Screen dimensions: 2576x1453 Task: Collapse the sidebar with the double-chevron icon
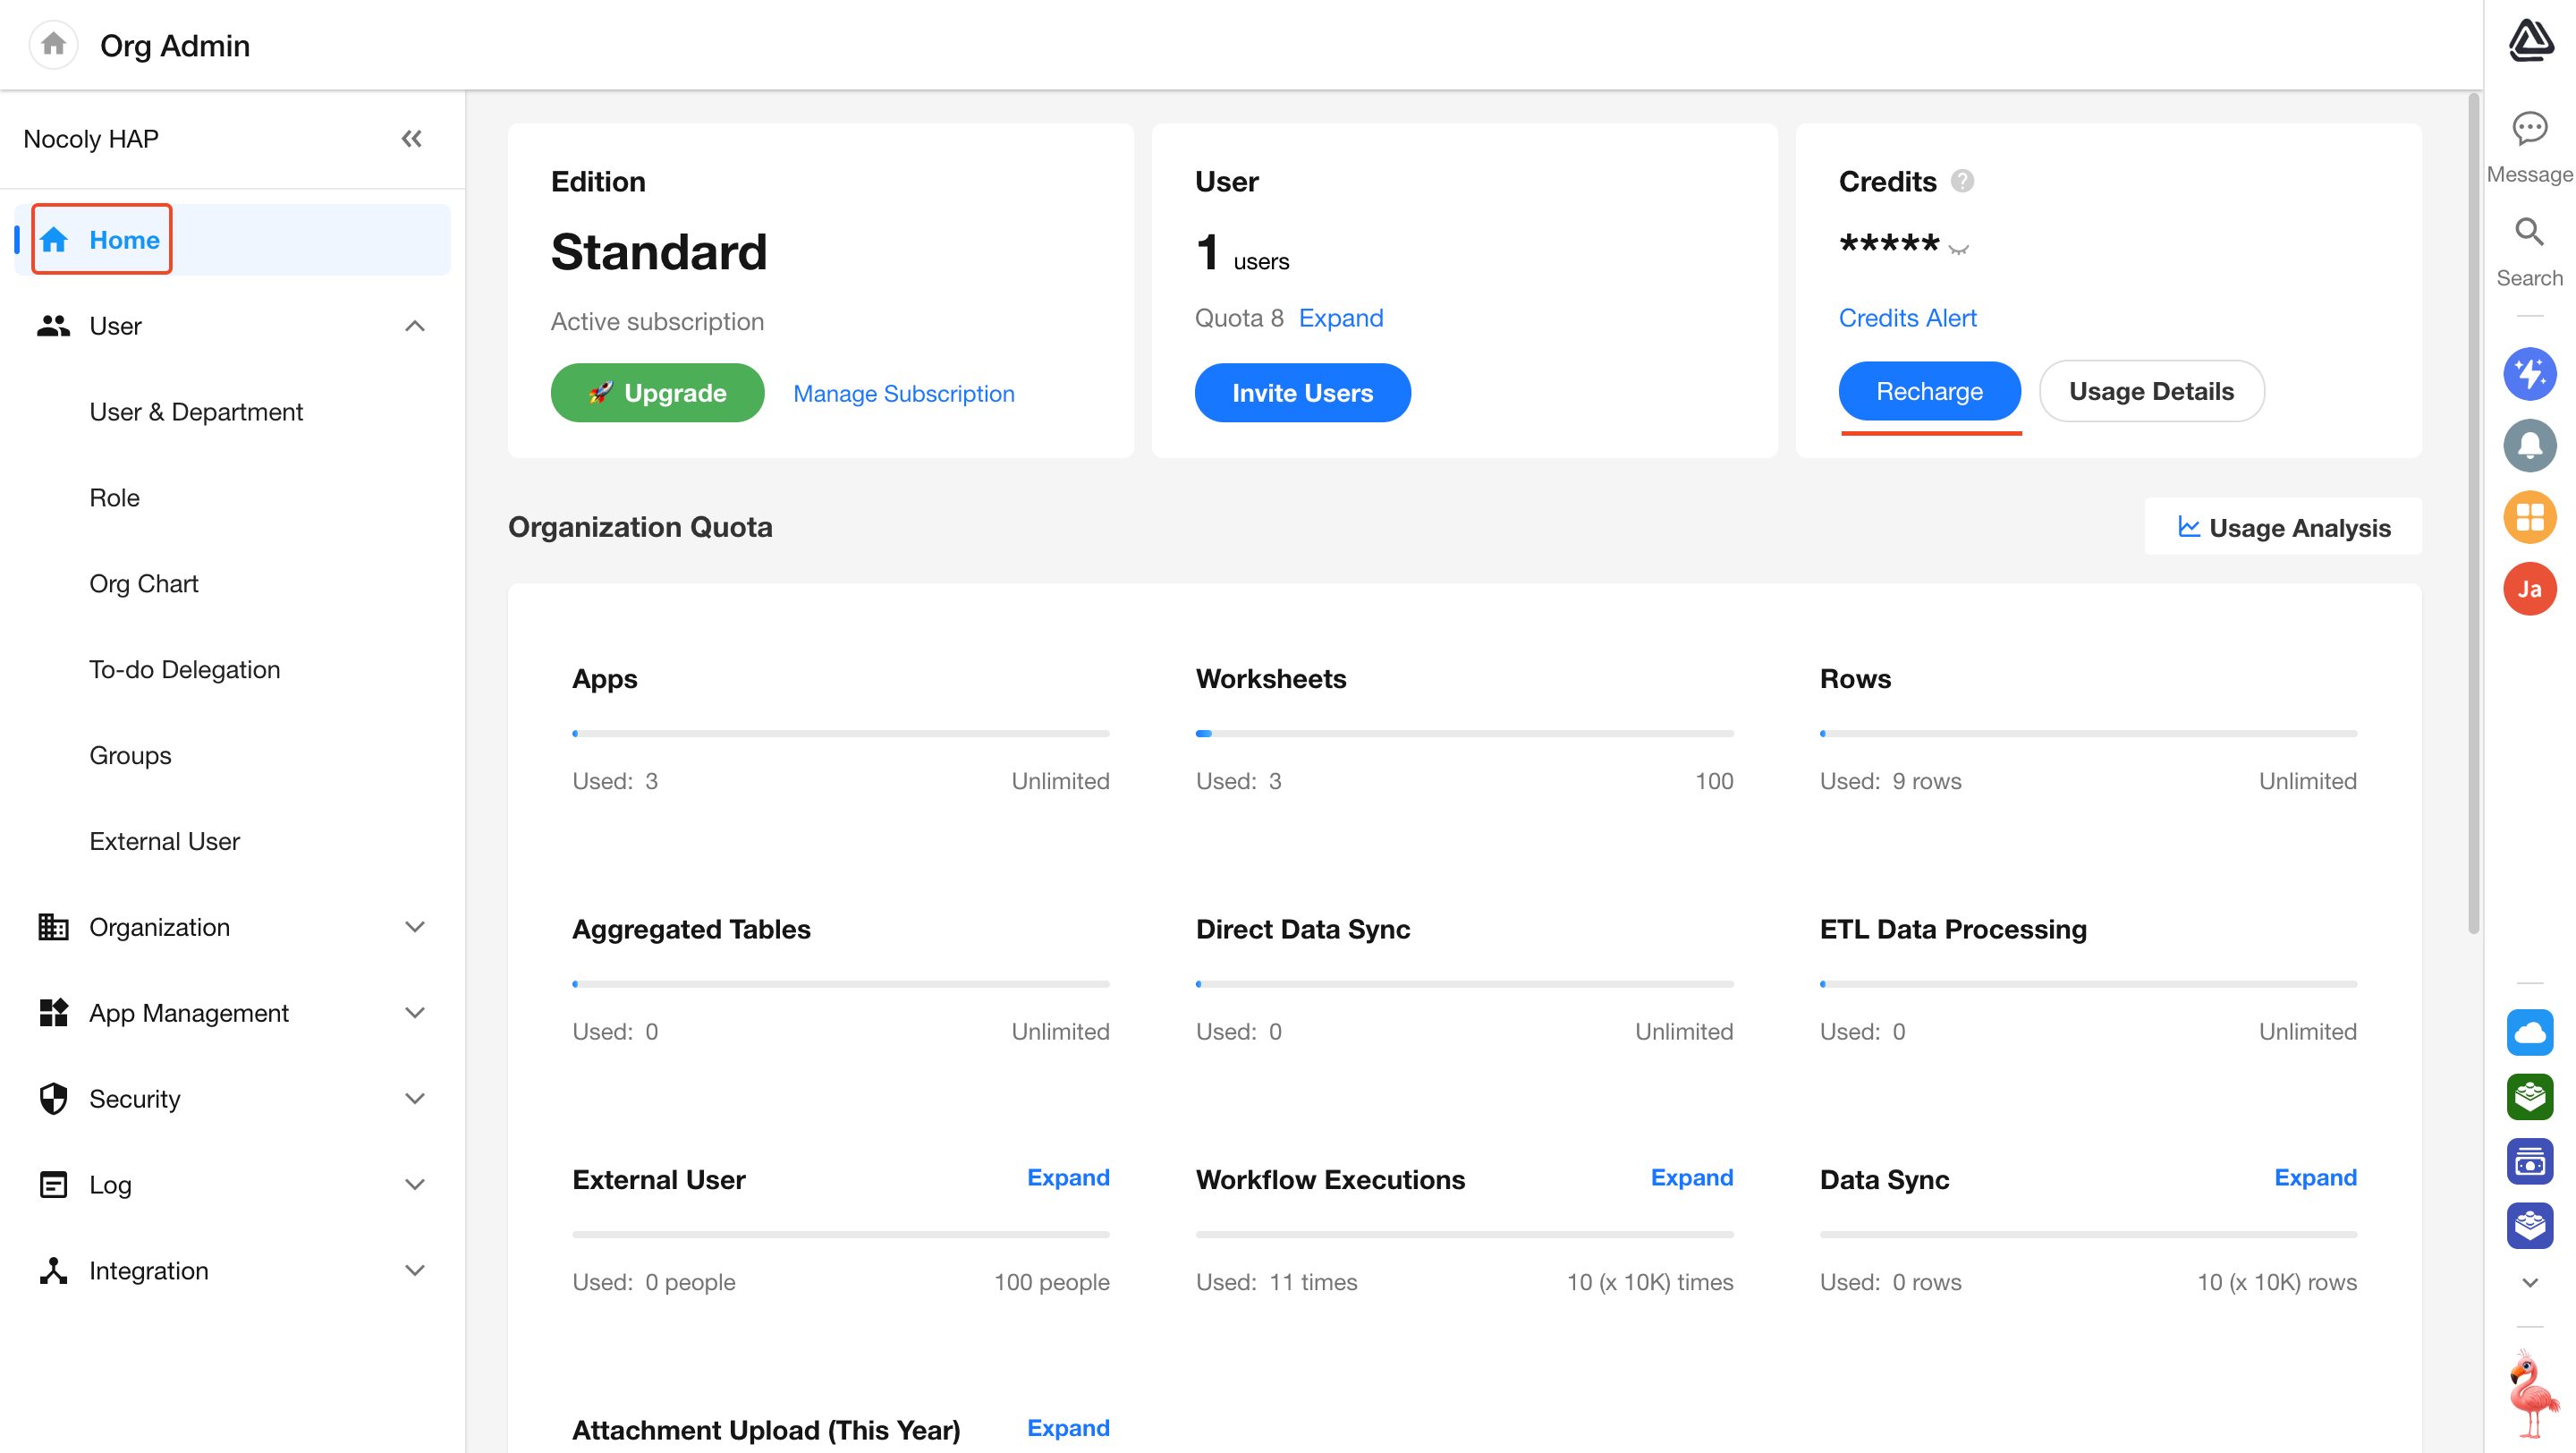pos(411,139)
